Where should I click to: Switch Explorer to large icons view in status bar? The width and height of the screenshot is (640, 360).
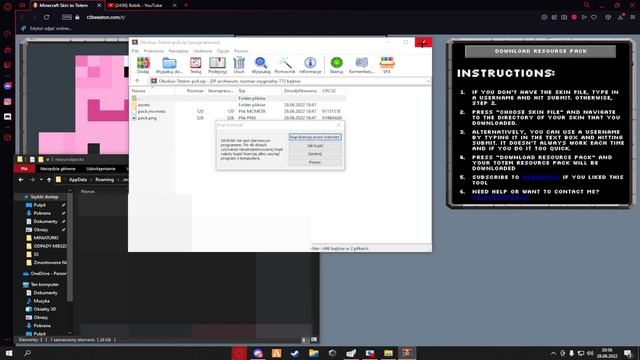(313, 340)
